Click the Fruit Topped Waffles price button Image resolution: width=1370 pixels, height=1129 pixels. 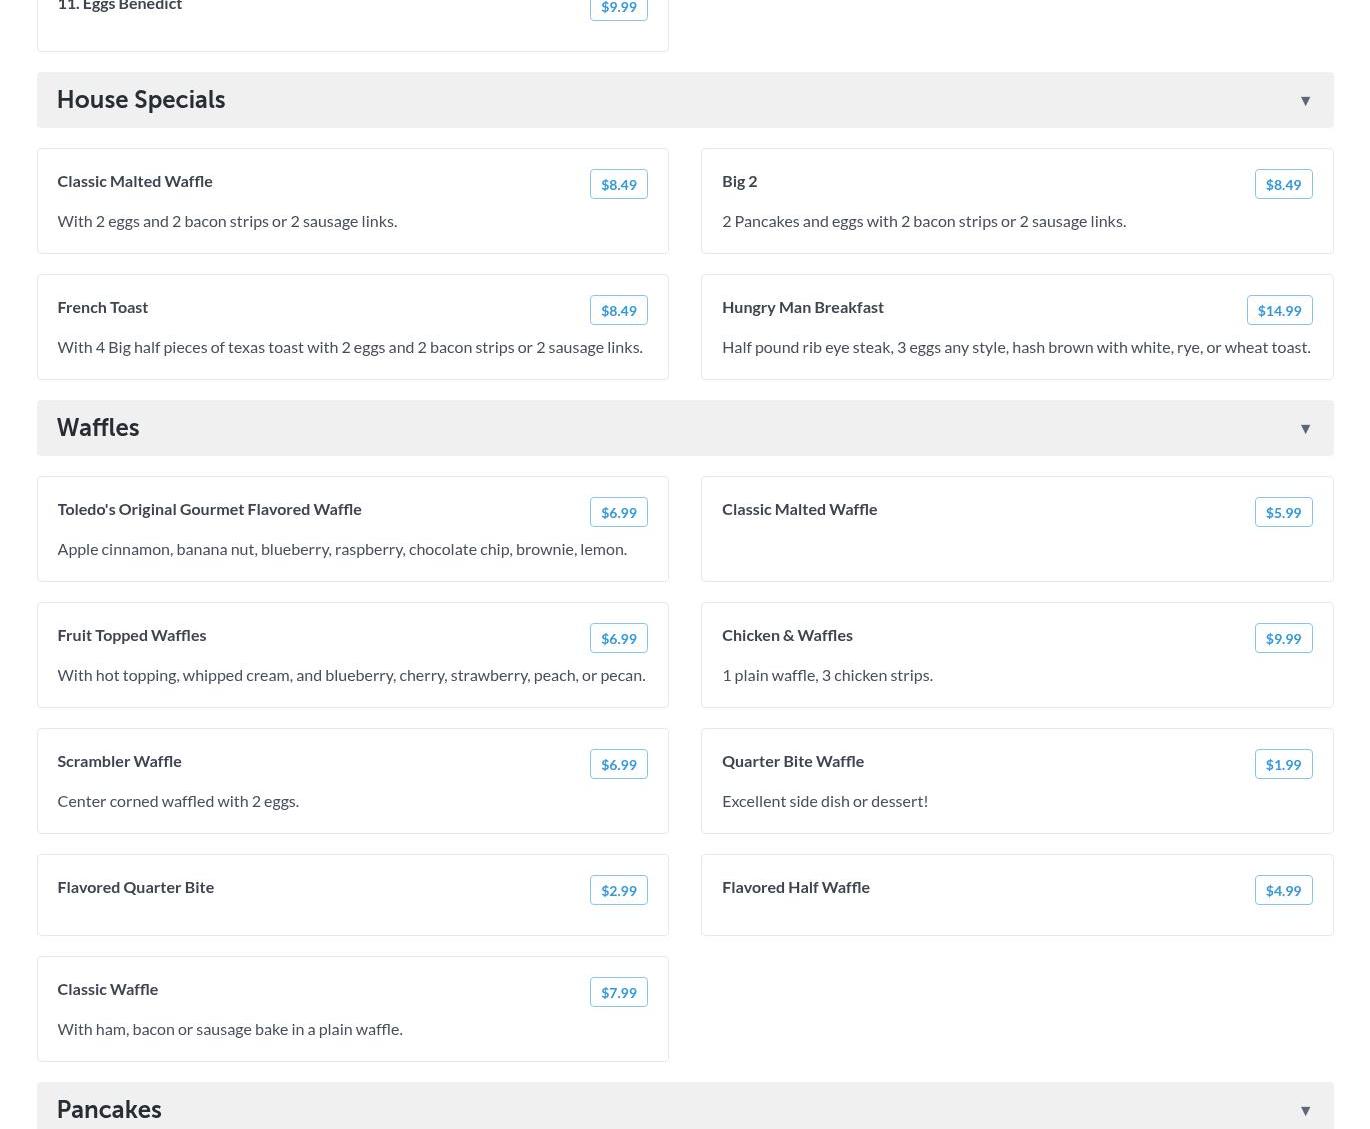(x=618, y=638)
